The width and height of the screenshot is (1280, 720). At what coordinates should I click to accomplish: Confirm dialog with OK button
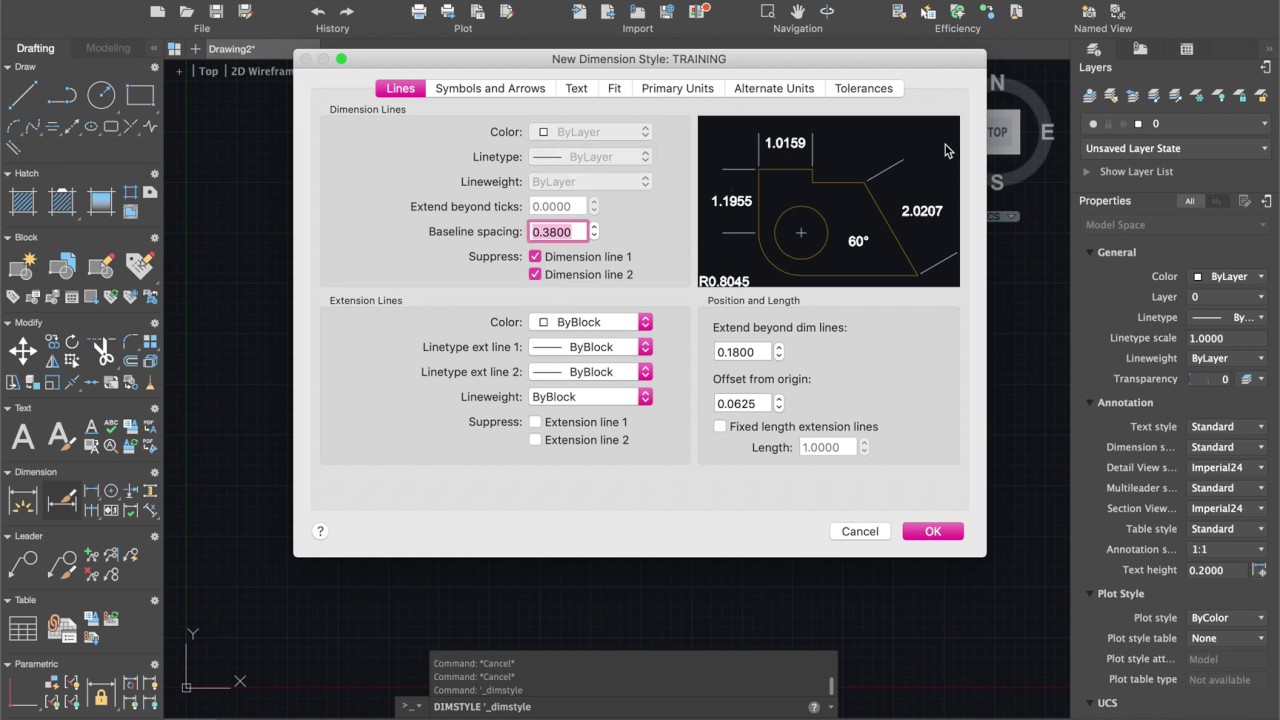click(933, 531)
